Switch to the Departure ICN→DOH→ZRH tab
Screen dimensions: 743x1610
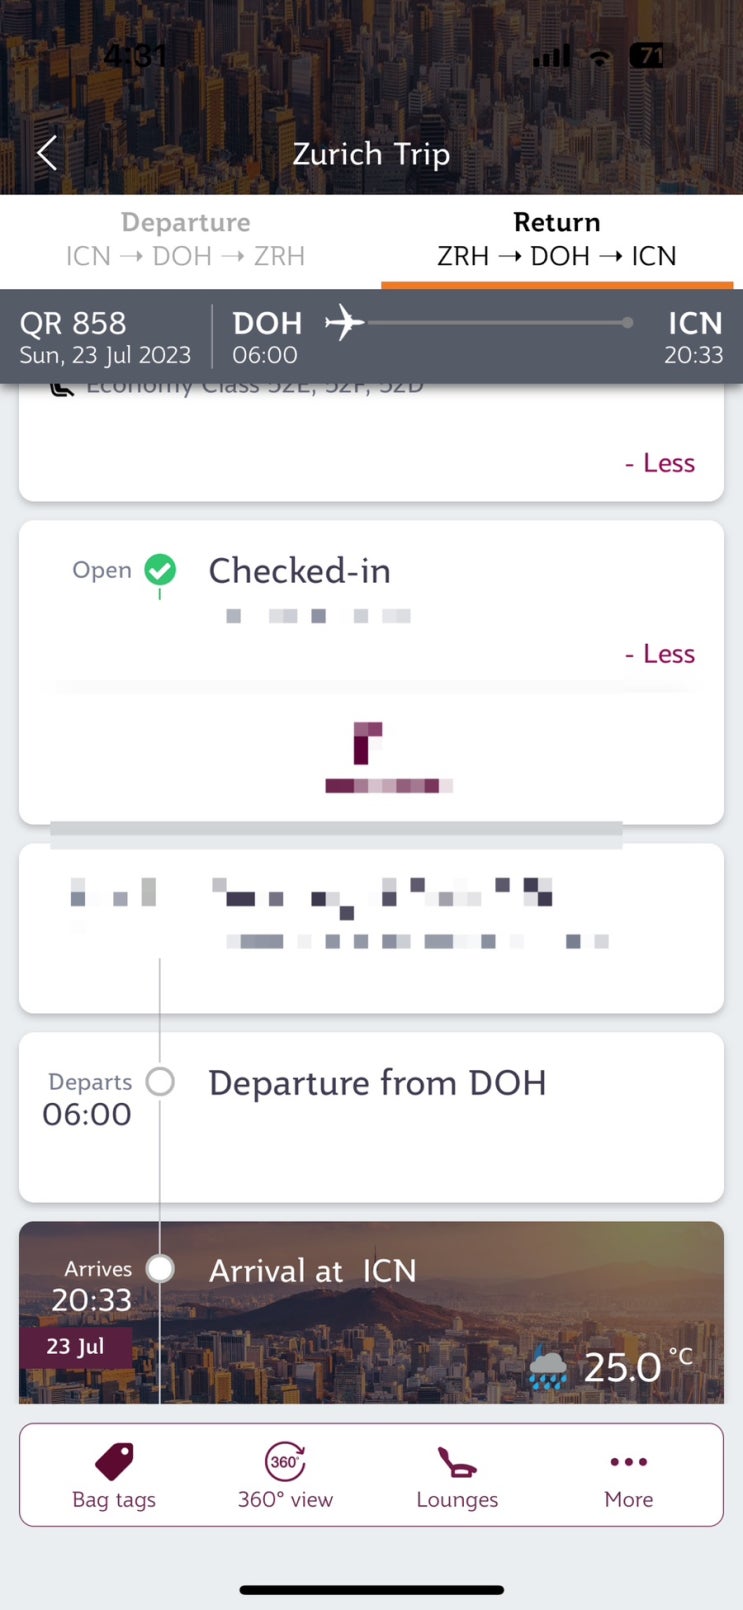tap(186, 240)
